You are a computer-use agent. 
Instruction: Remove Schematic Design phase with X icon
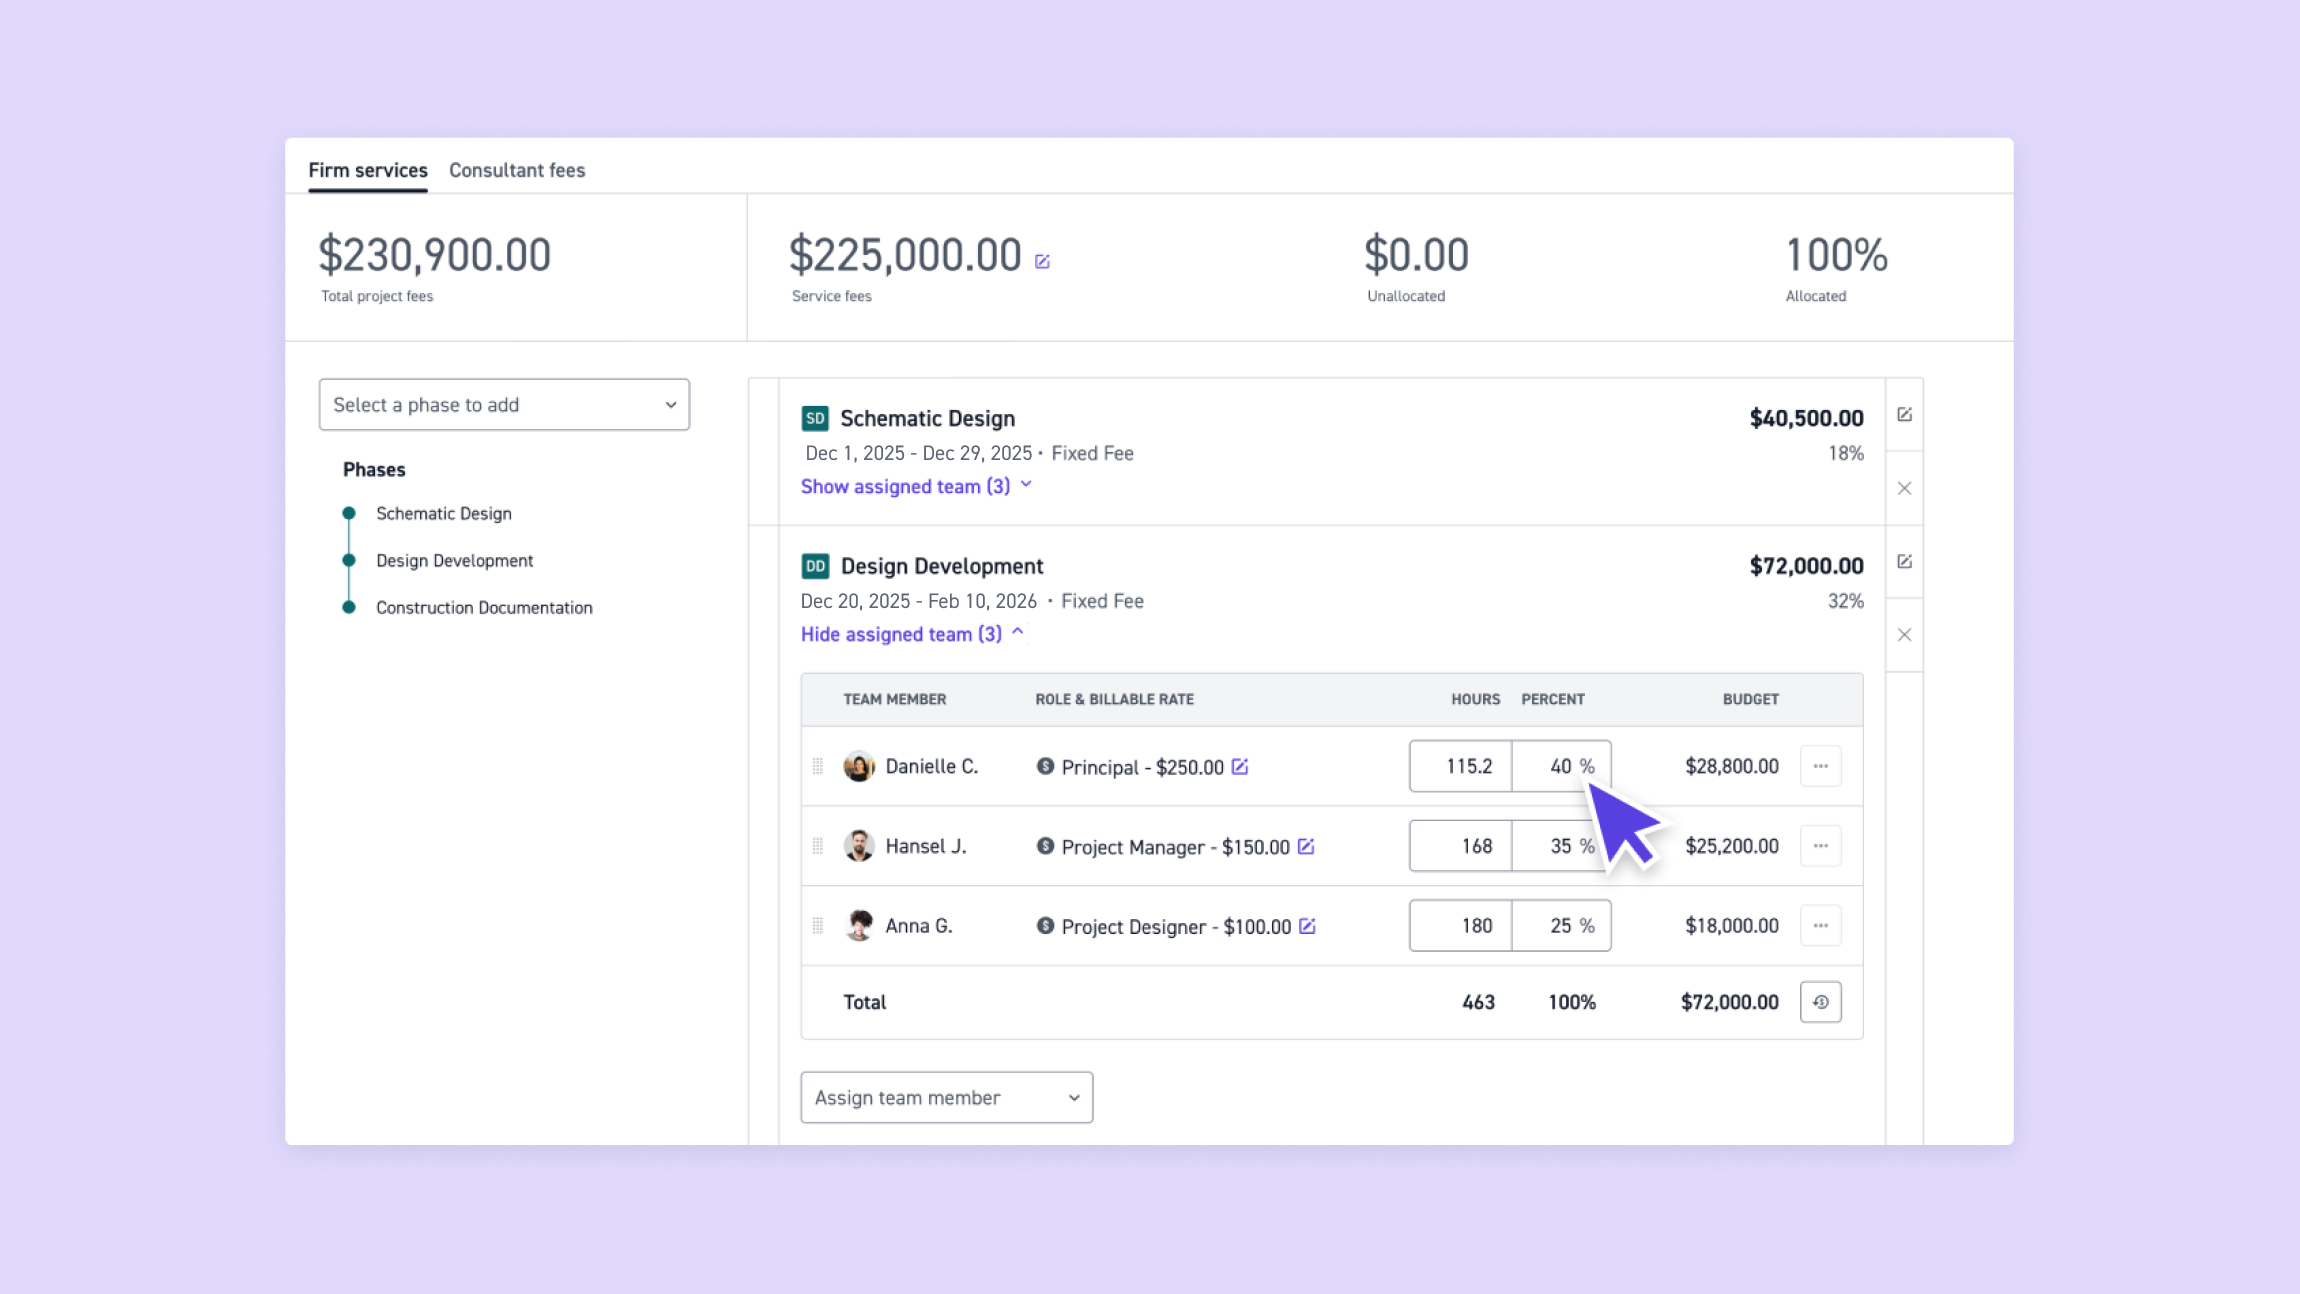tap(1904, 488)
